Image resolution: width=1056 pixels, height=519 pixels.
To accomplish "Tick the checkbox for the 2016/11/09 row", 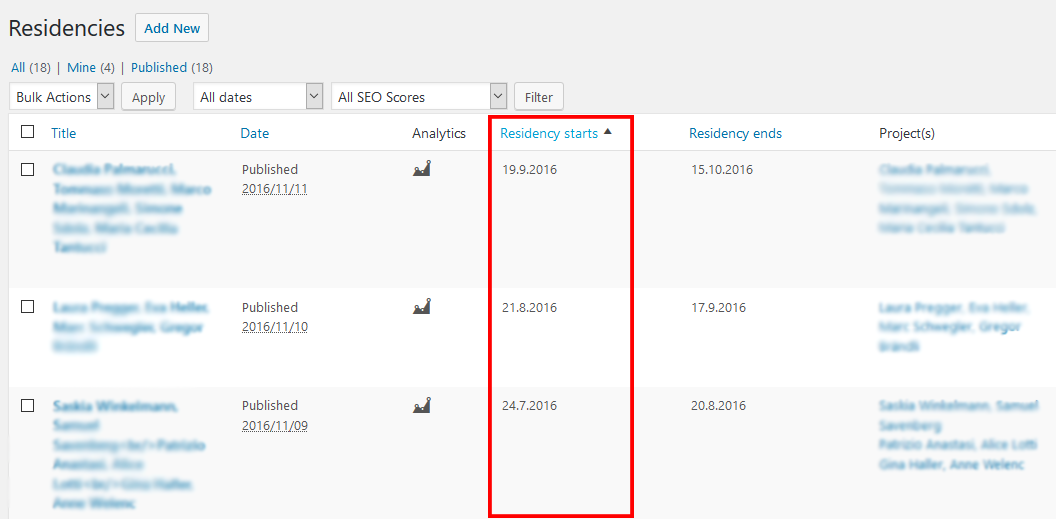I will (28, 405).
